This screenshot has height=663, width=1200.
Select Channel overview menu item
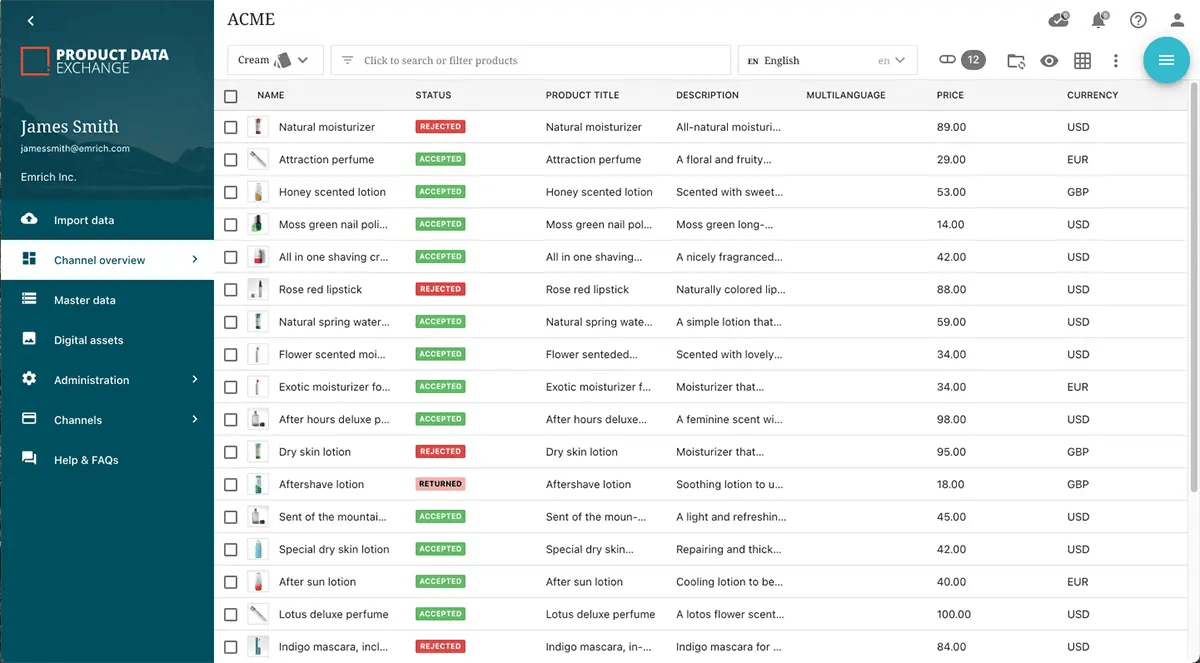[107, 260]
